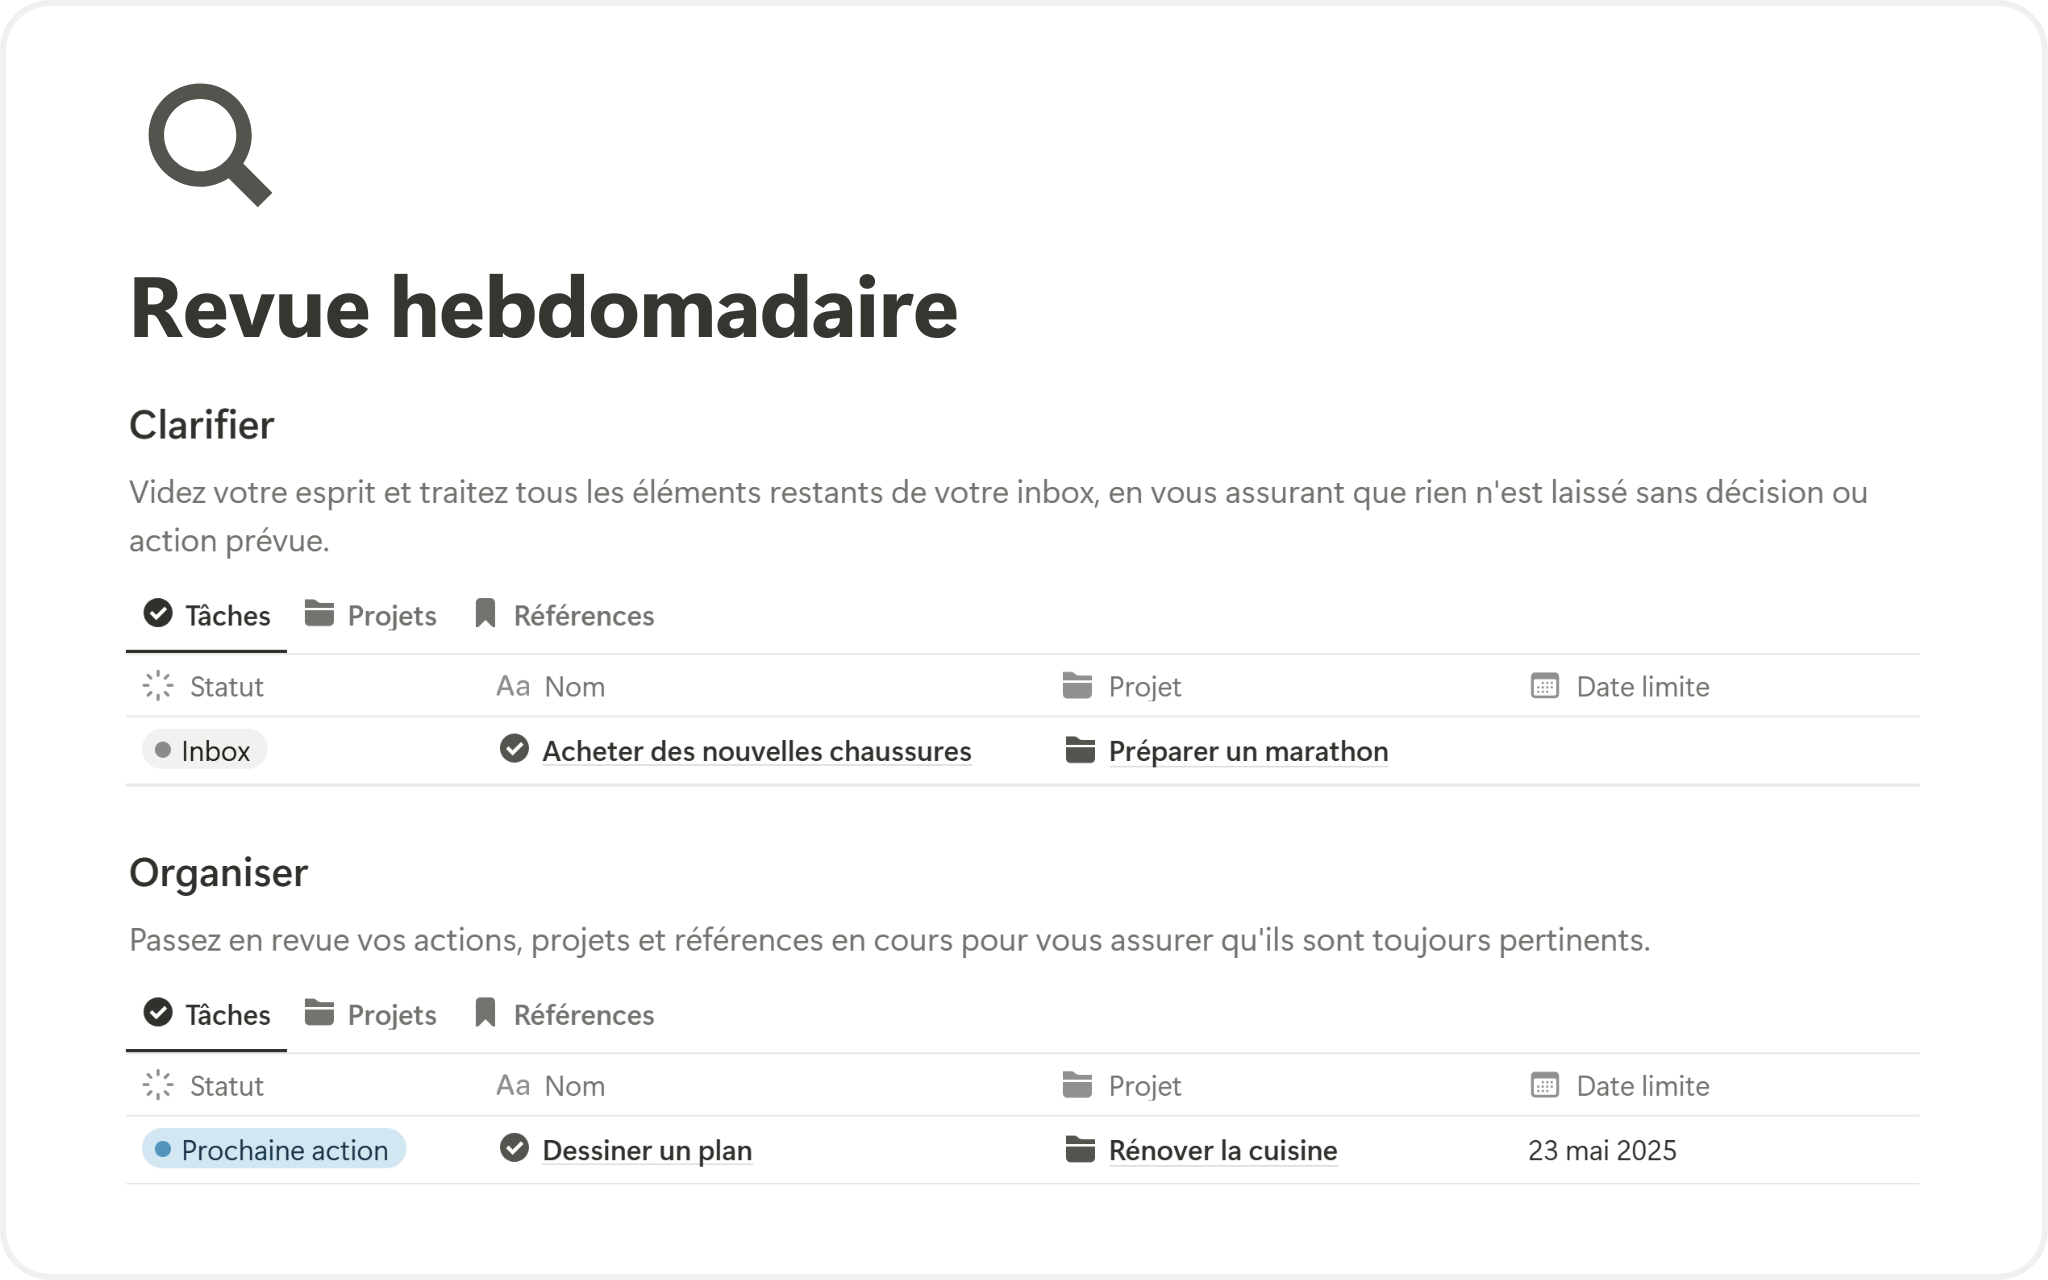The height and width of the screenshot is (1280, 2048).
Task: Open the Rénover la cuisine project link
Action: [1222, 1150]
